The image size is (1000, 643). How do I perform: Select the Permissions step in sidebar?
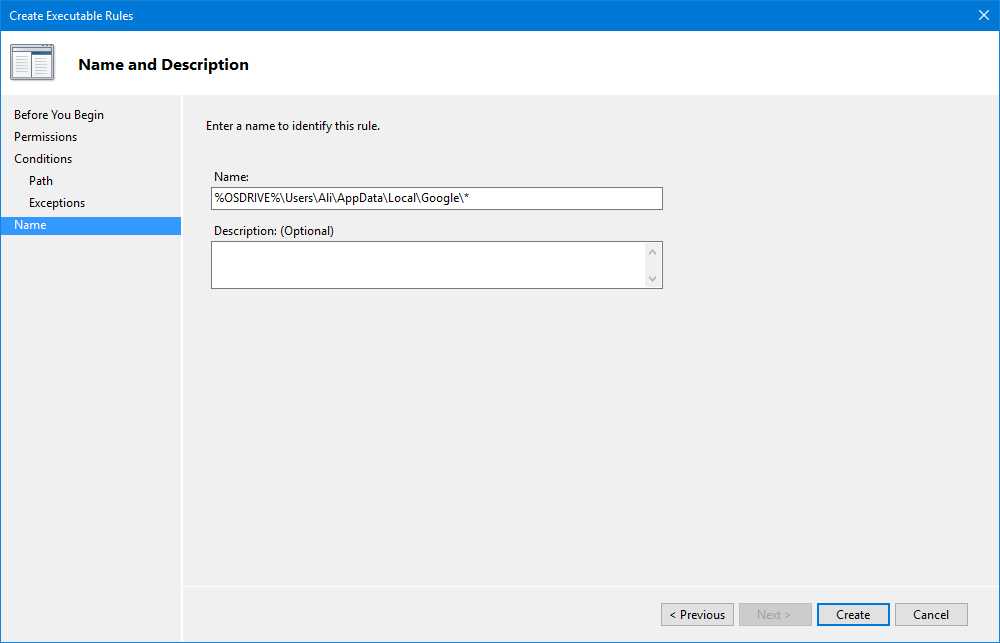[45, 137]
